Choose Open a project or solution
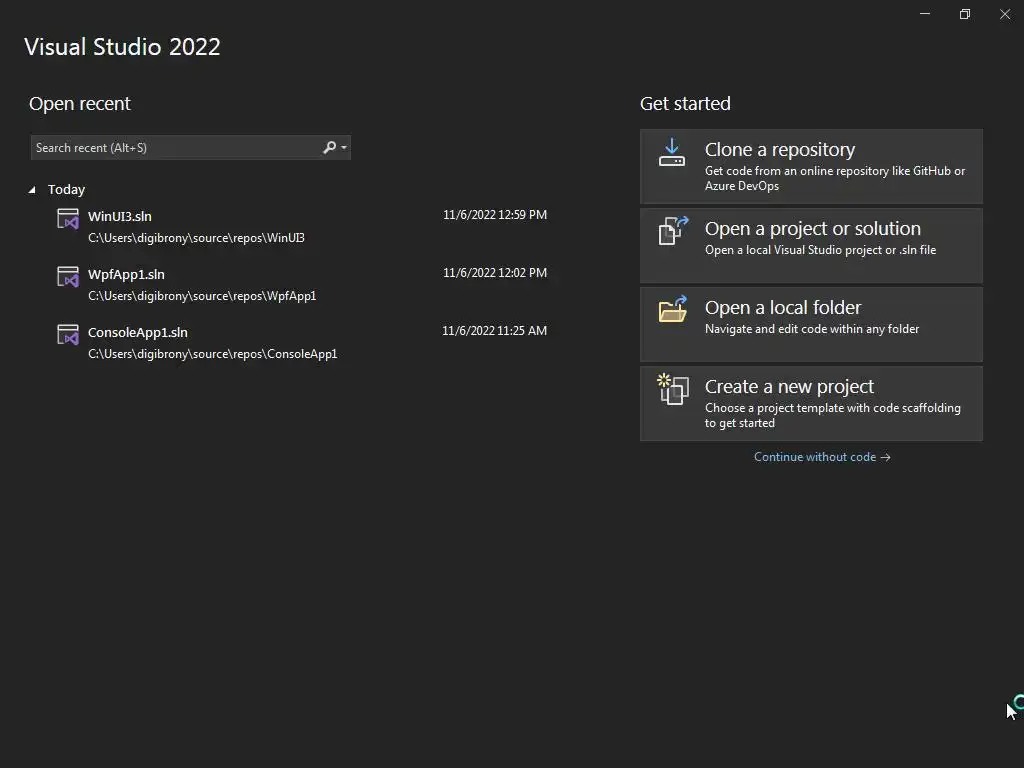This screenshot has height=768, width=1024. coord(811,246)
